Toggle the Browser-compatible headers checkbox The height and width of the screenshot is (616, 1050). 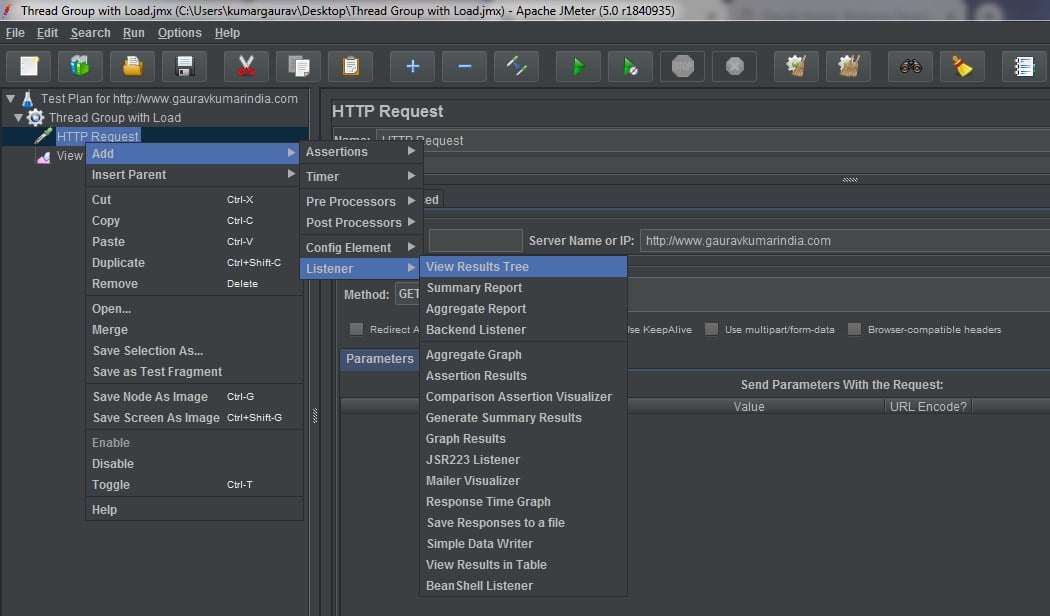pos(854,329)
